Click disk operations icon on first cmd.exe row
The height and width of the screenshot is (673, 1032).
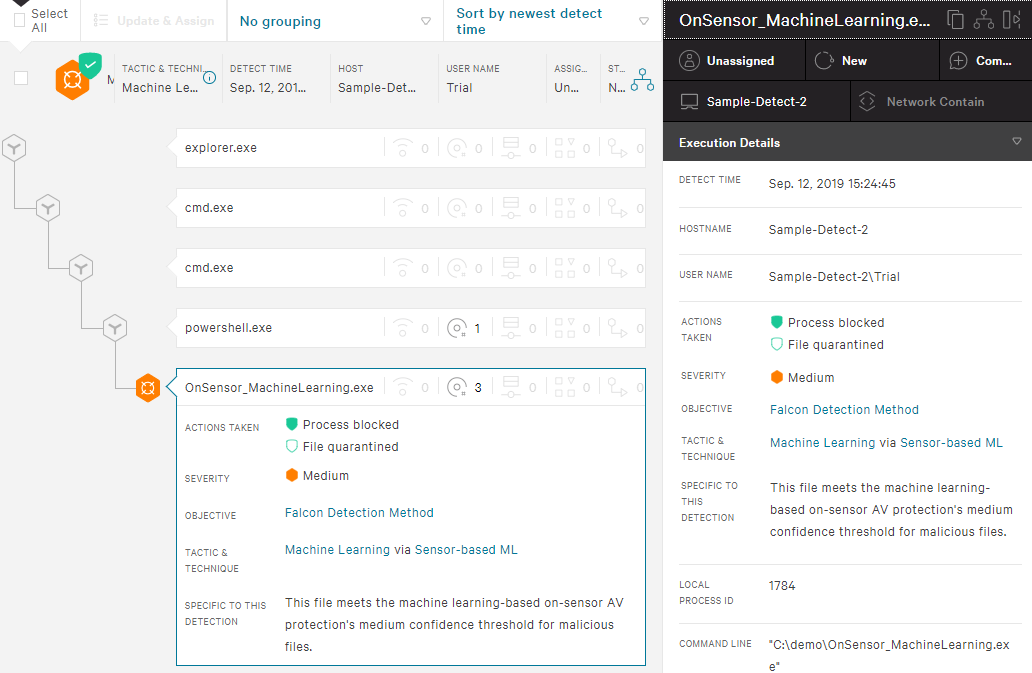(x=457, y=208)
